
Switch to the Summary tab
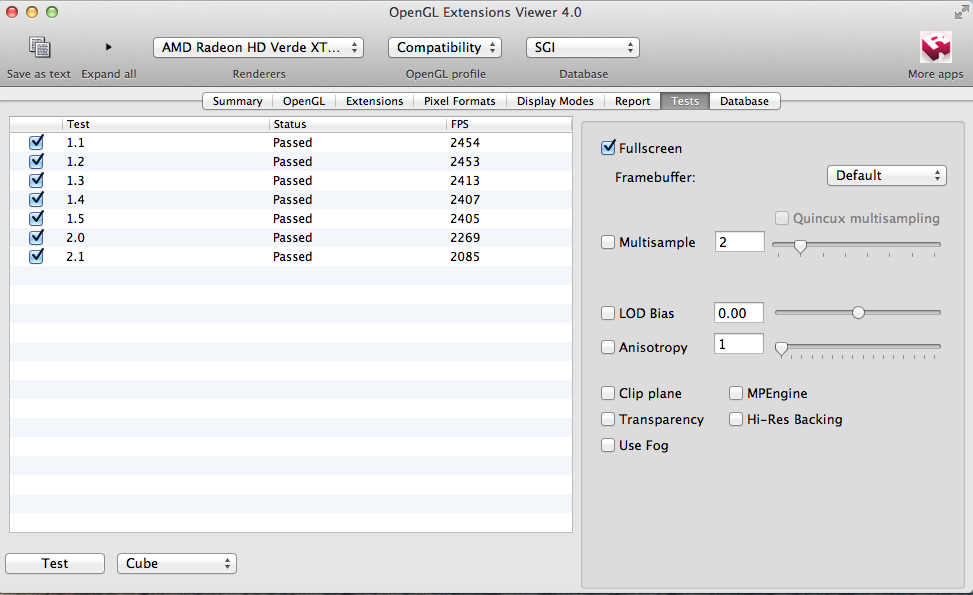238,101
